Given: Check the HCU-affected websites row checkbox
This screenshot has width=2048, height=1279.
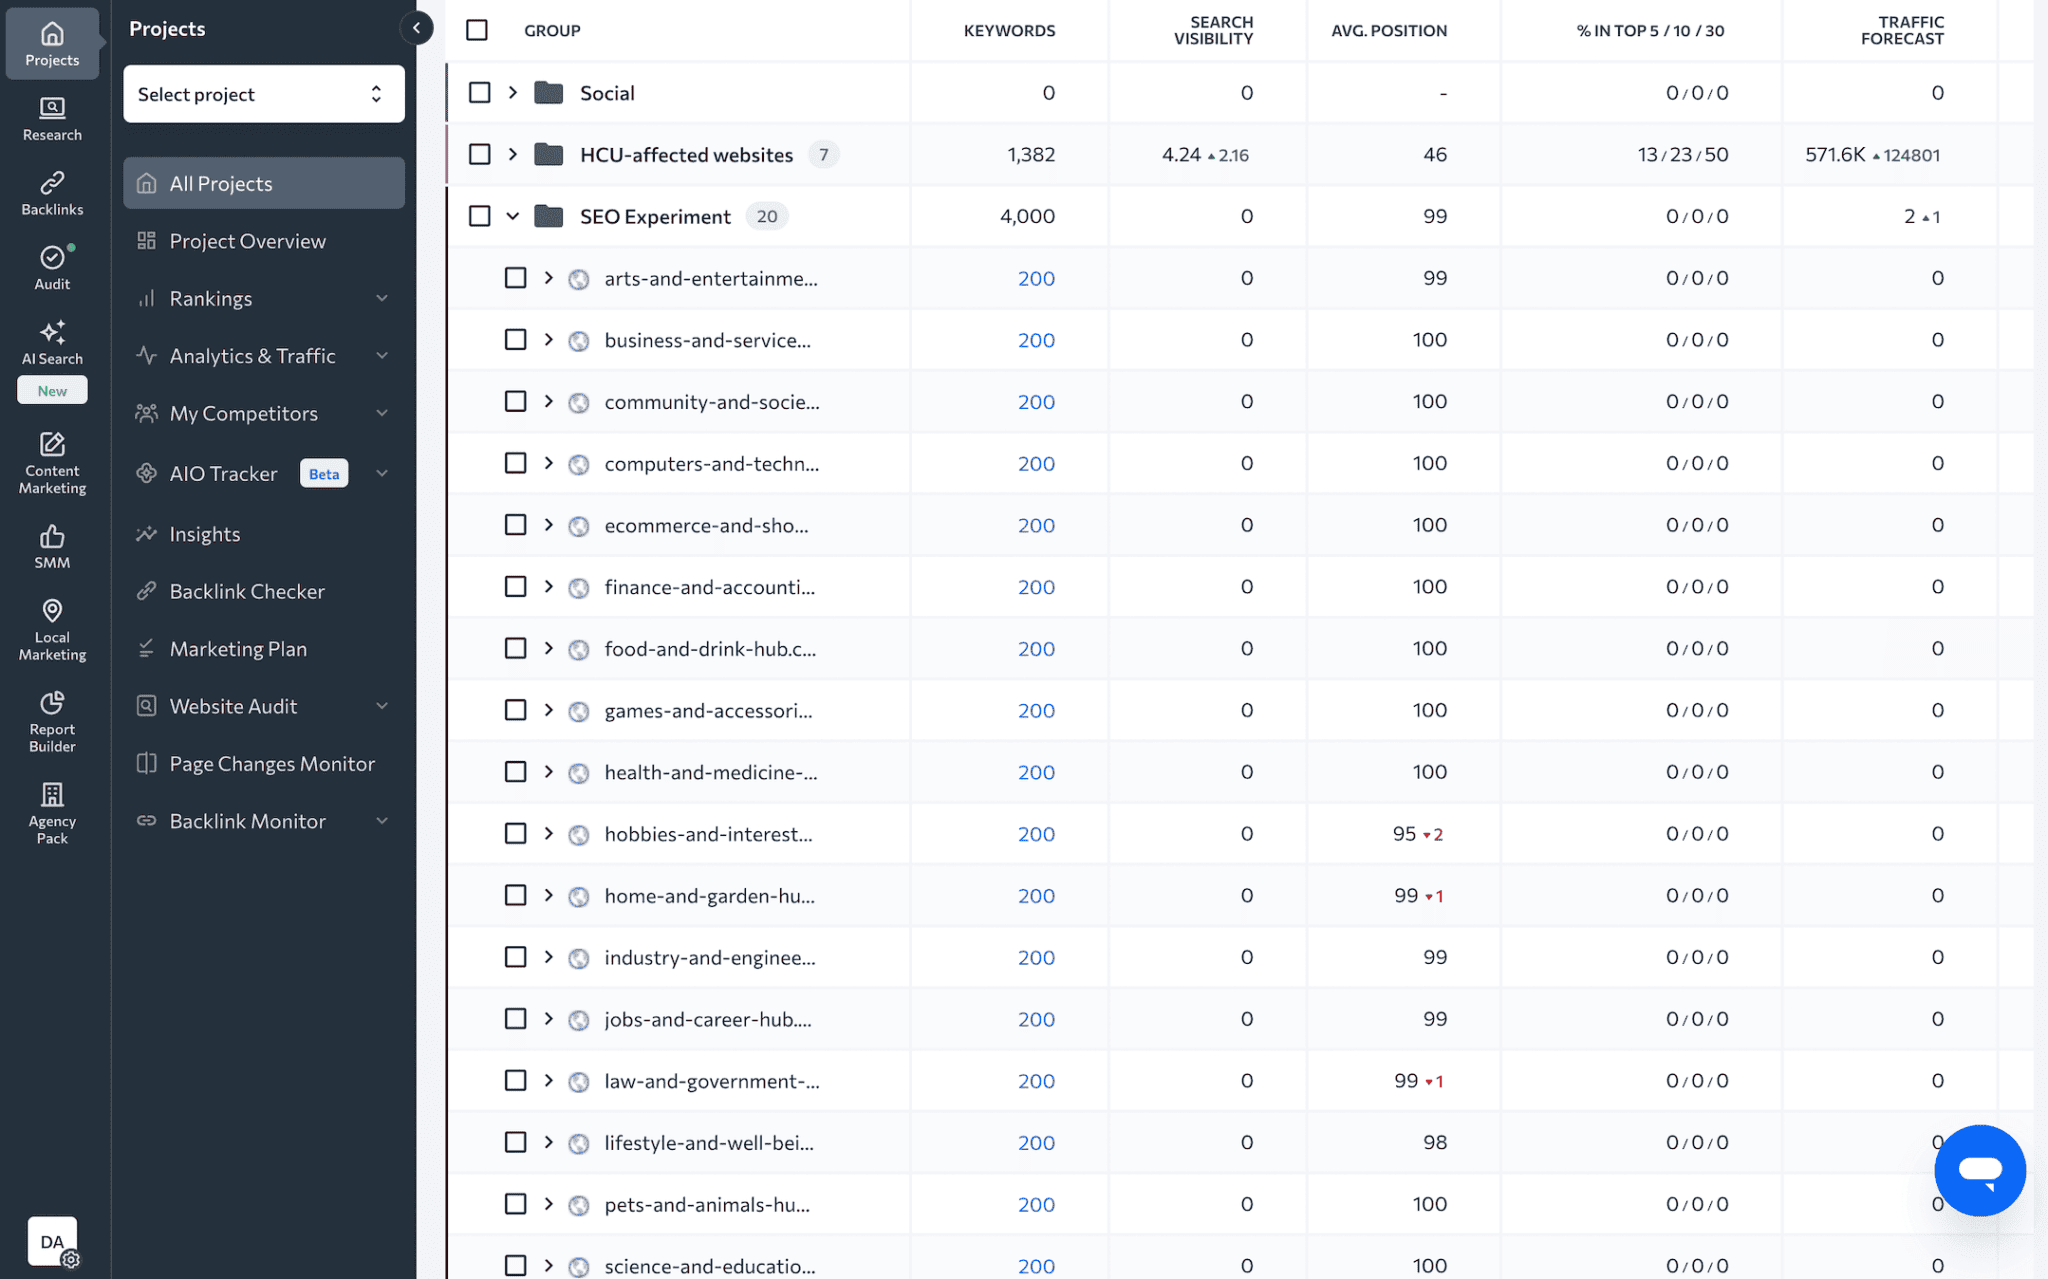Looking at the screenshot, I should tap(479, 154).
